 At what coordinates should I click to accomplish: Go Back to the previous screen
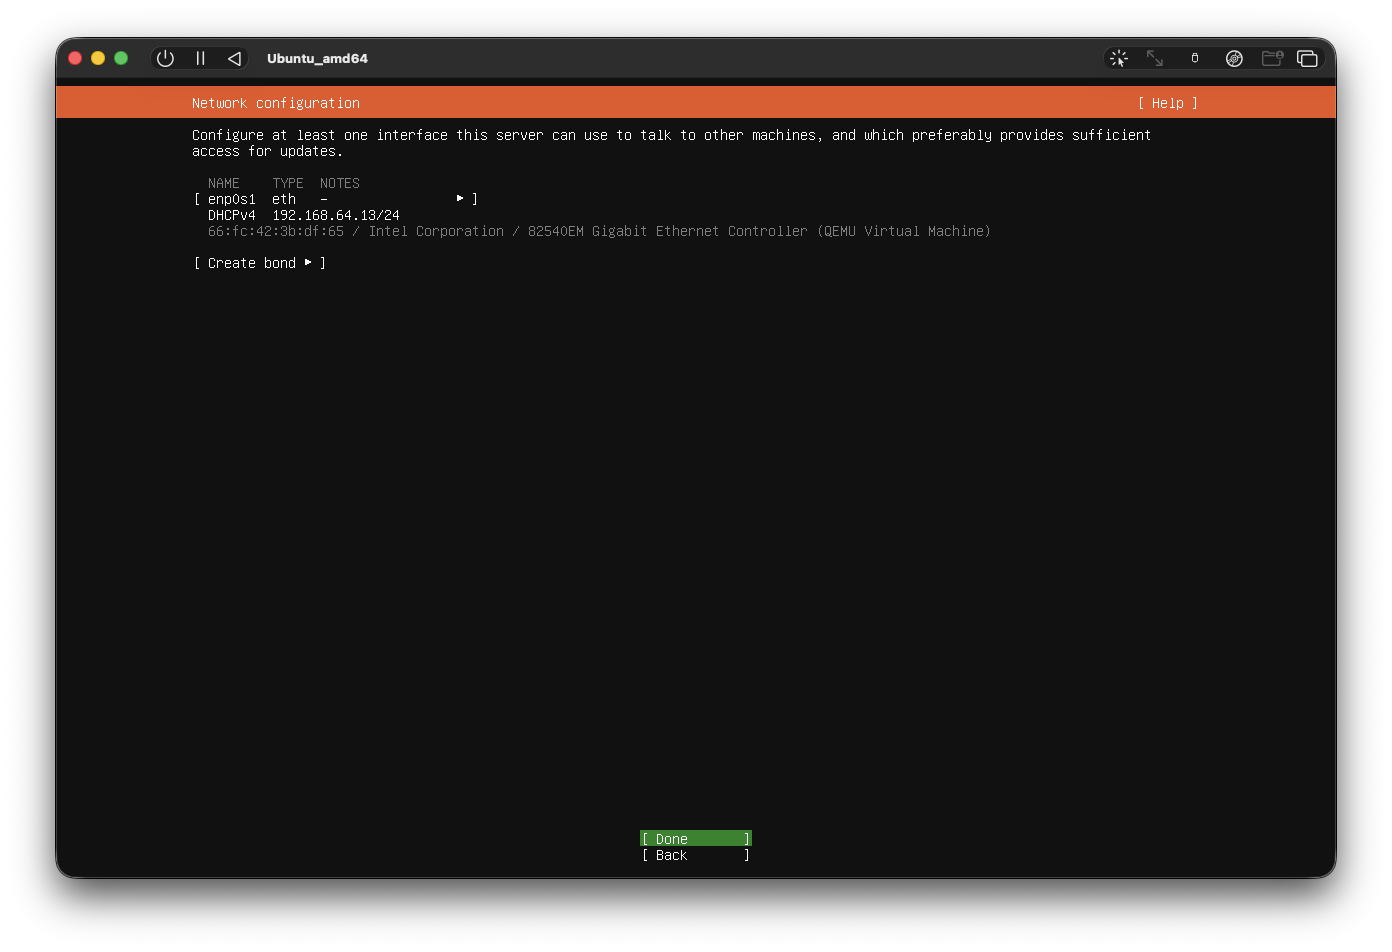pyautogui.click(x=695, y=855)
